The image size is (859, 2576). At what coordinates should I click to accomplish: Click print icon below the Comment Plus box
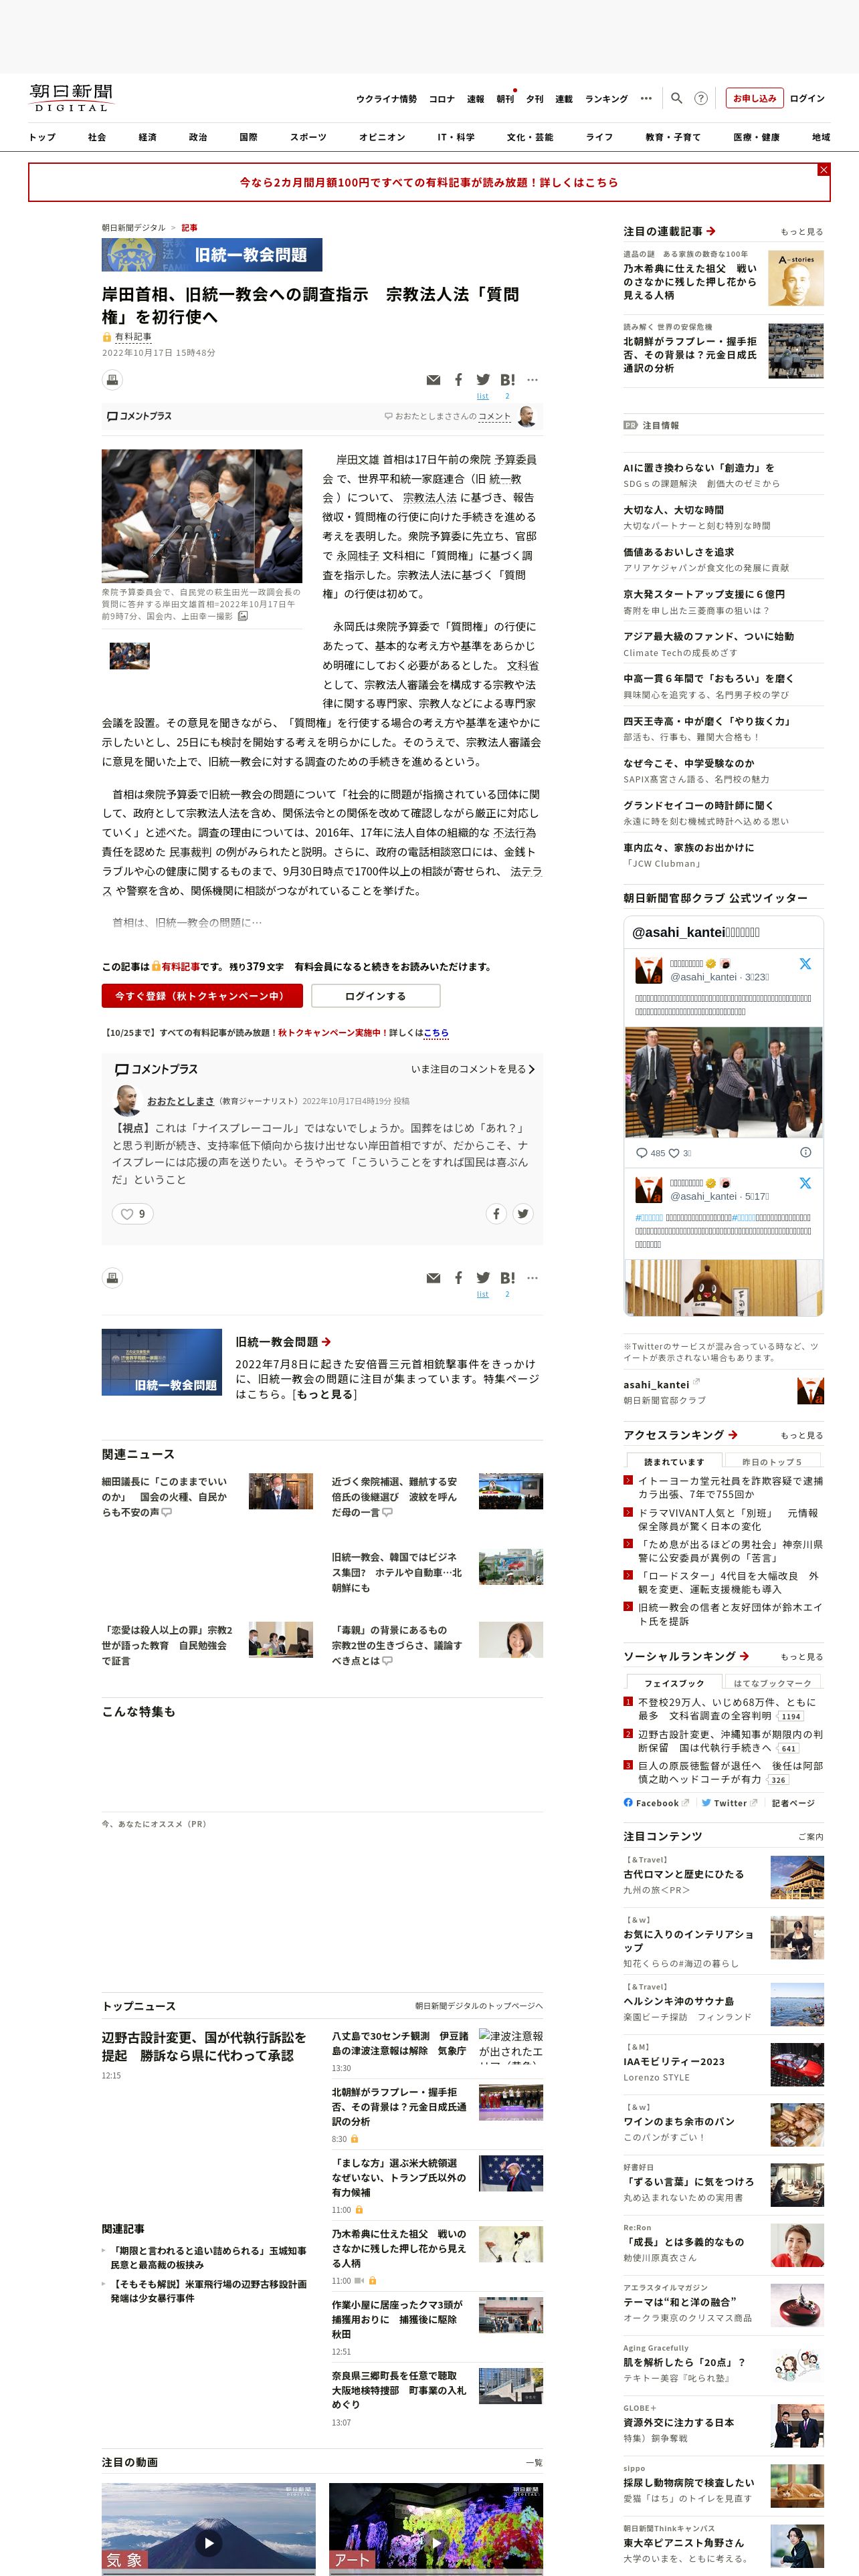(x=112, y=1278)
